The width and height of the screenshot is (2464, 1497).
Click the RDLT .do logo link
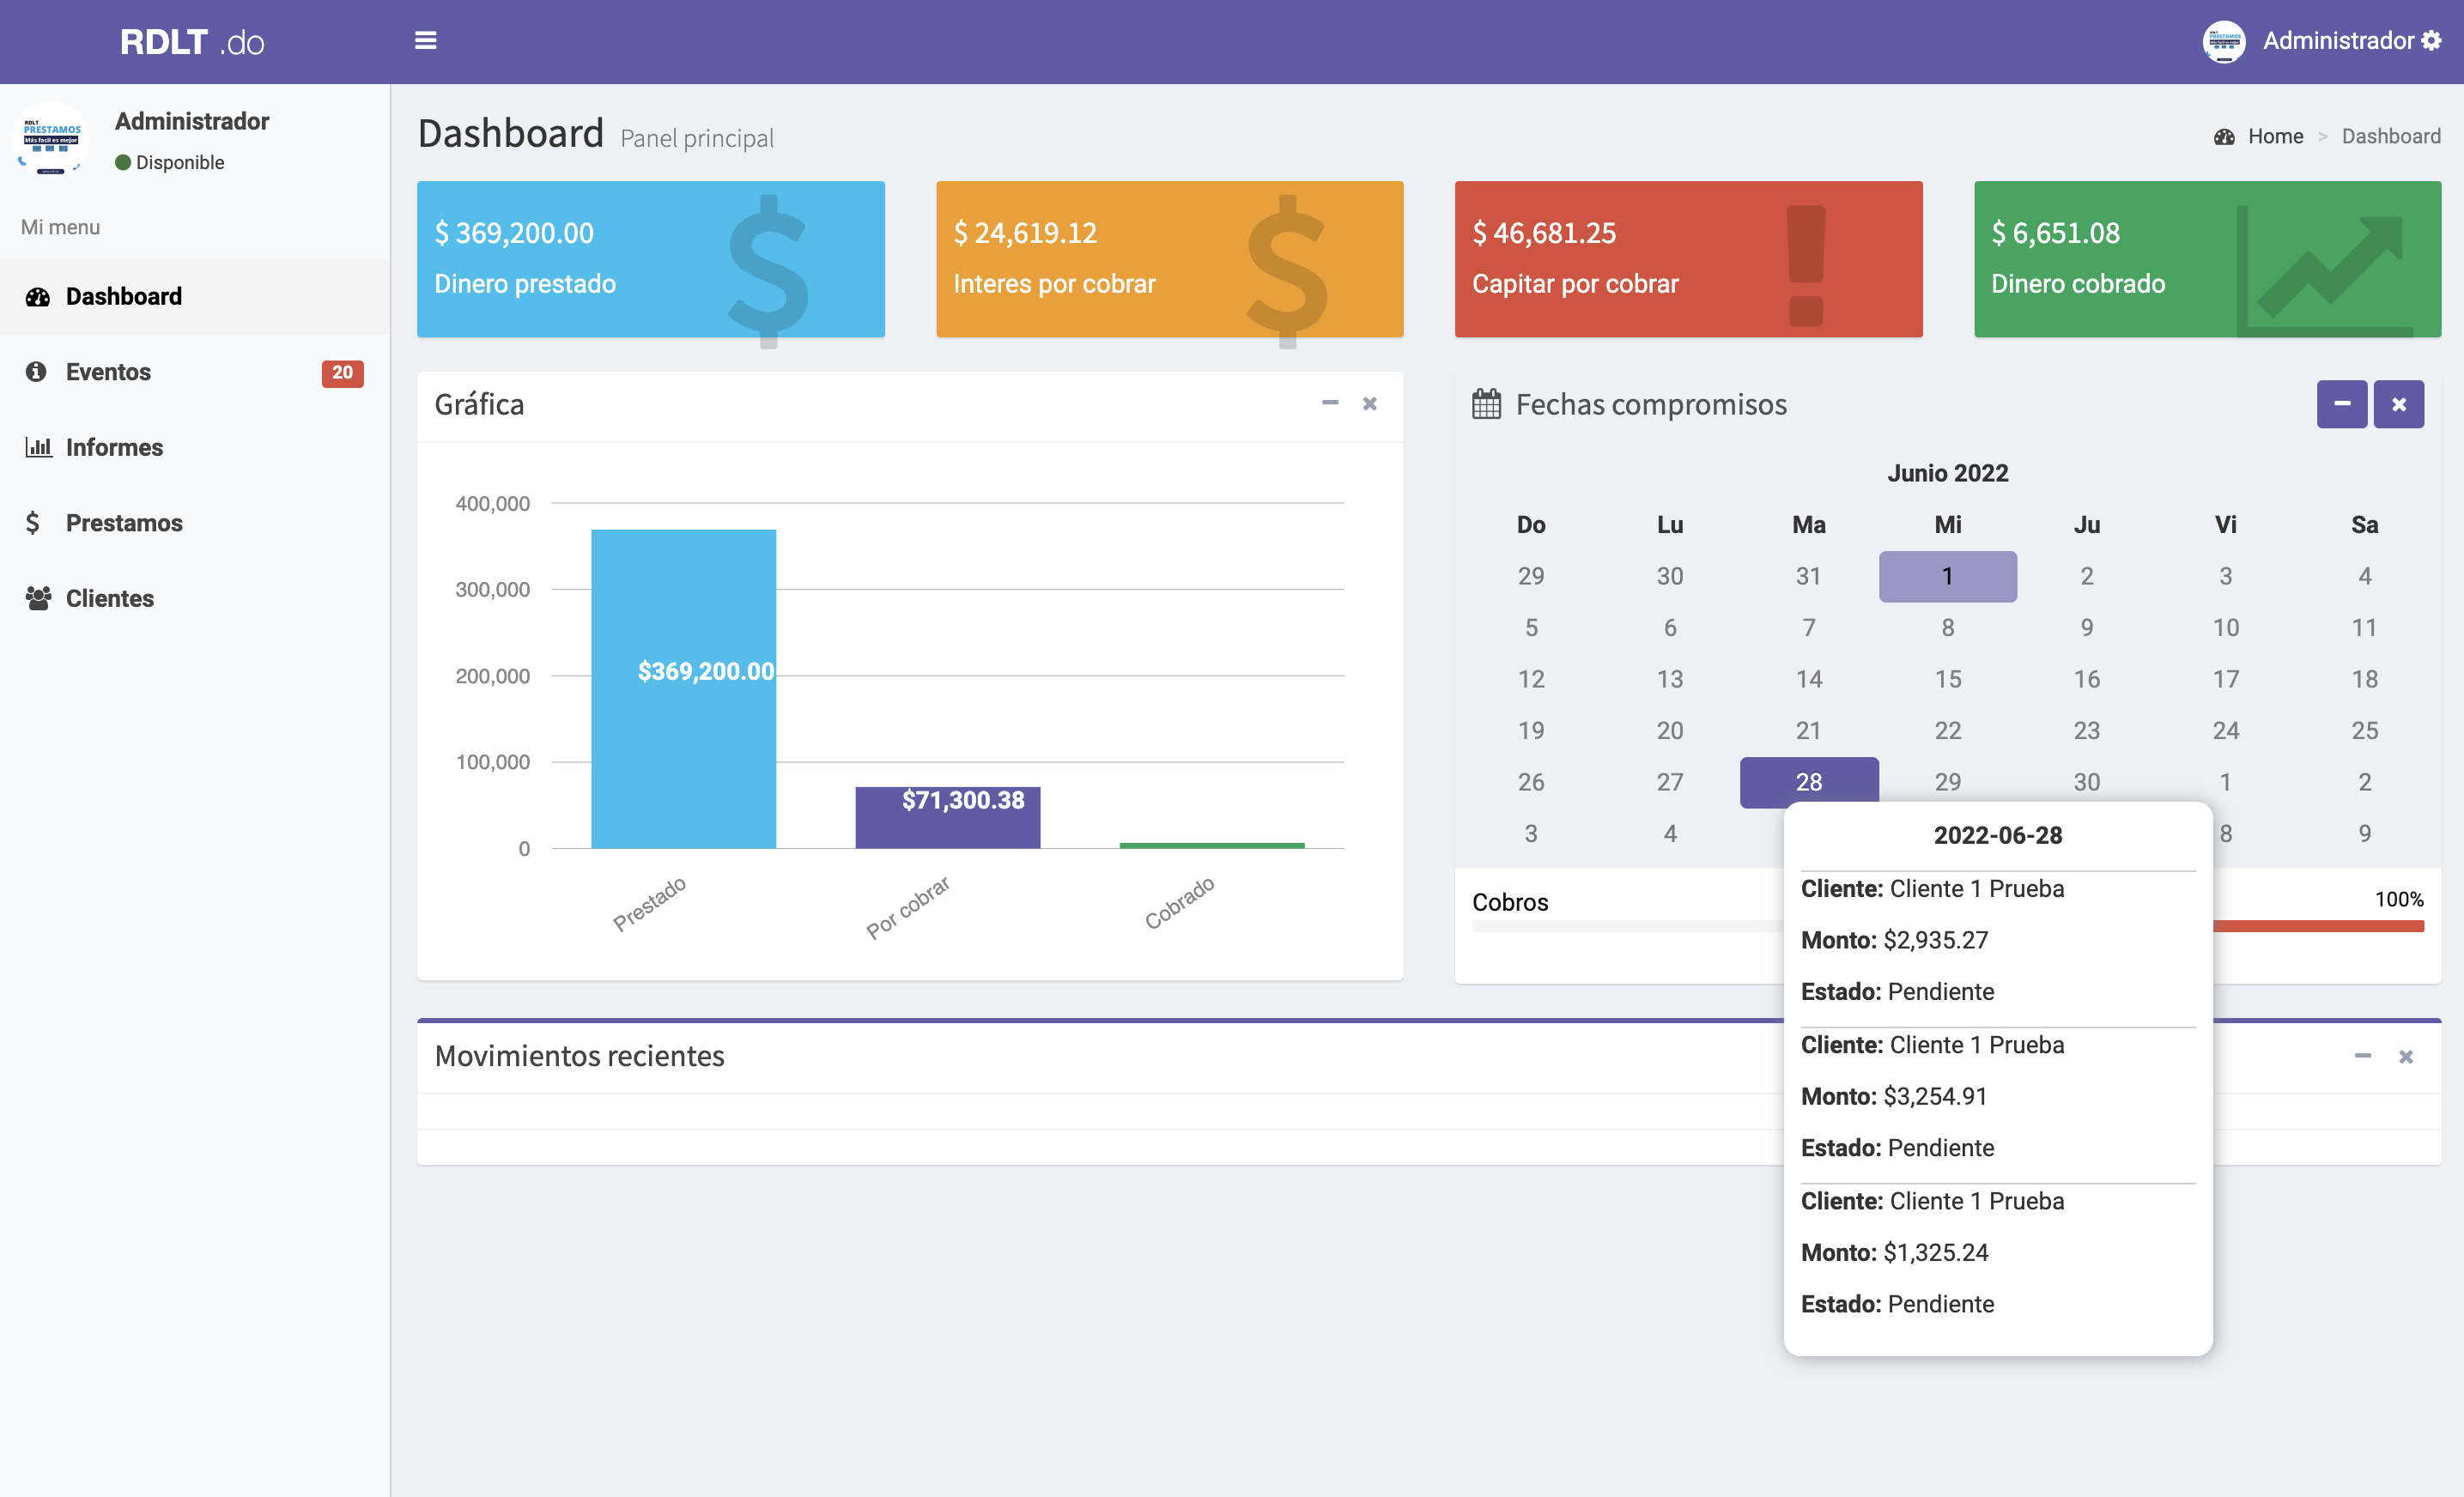192,42
